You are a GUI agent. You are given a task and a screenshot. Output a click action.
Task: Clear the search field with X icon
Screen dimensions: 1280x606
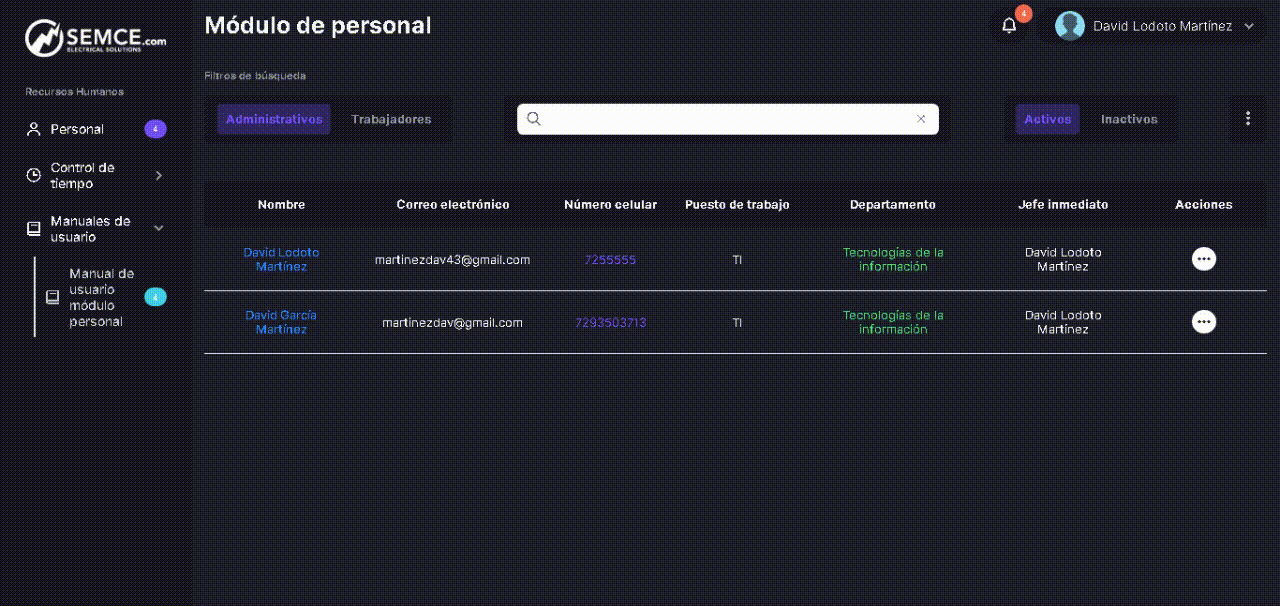point(921,119)
